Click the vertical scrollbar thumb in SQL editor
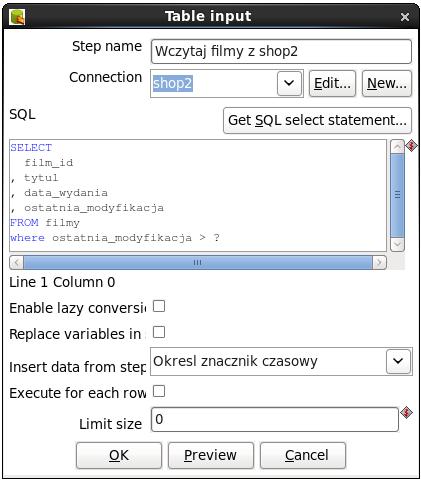The width and height of the screenshot is (421, 482). [397, 196]
